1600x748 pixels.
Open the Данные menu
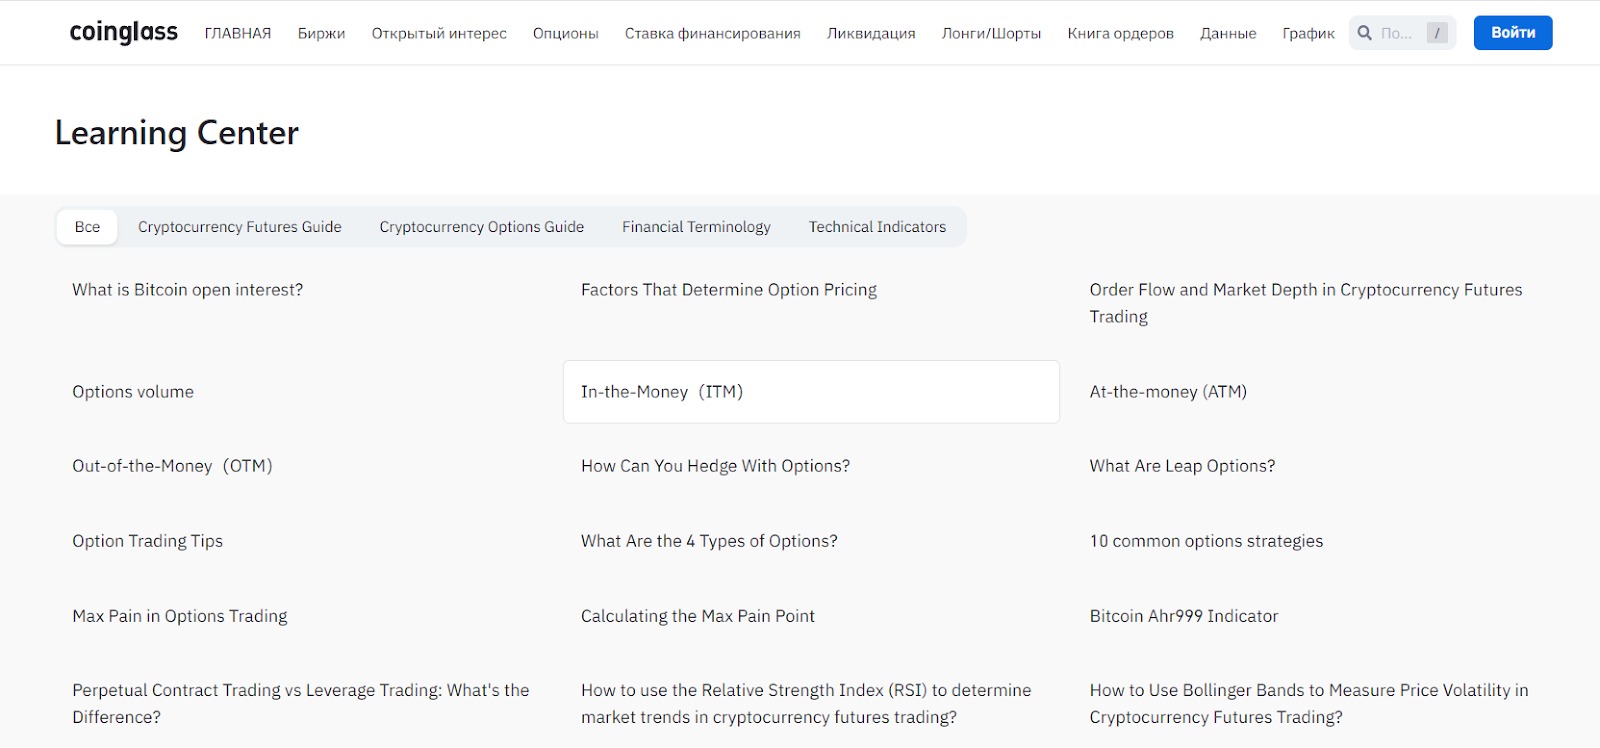(x=1228, y=33)
